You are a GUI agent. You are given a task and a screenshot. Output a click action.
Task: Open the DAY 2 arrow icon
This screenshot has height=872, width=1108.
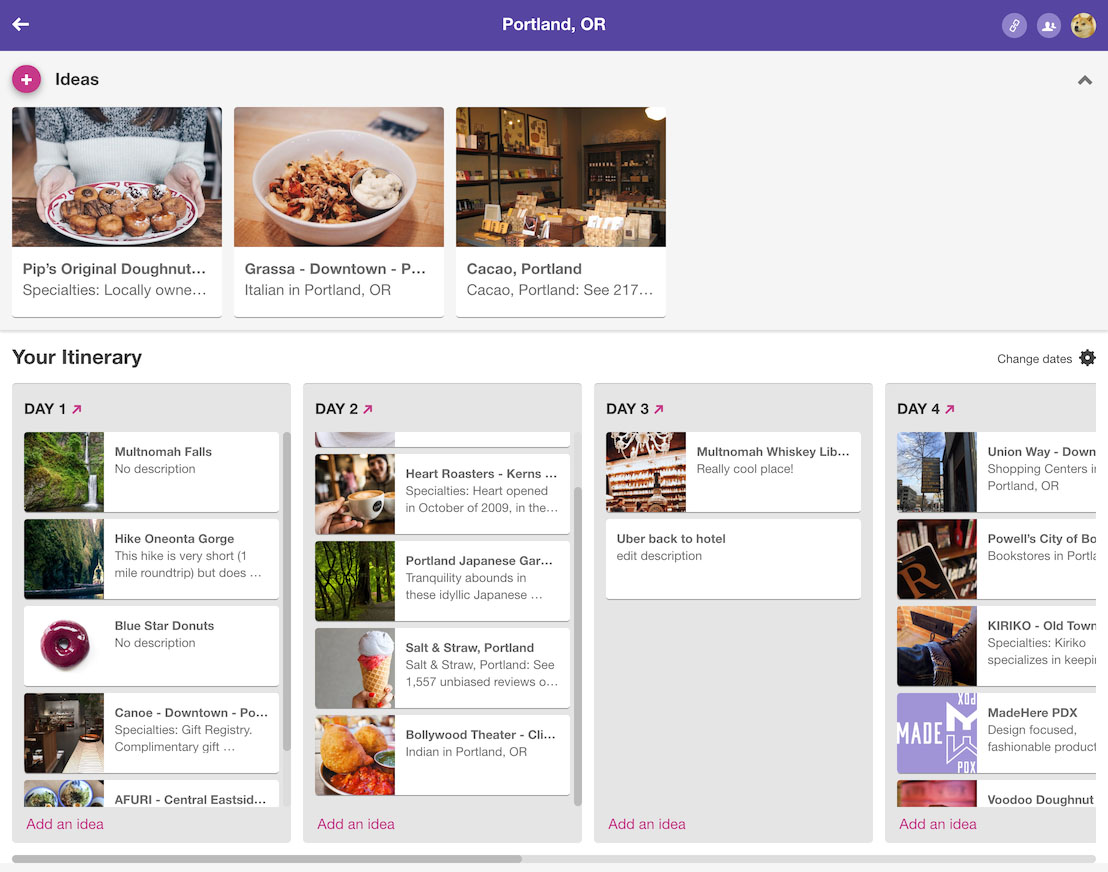point(368,409)
